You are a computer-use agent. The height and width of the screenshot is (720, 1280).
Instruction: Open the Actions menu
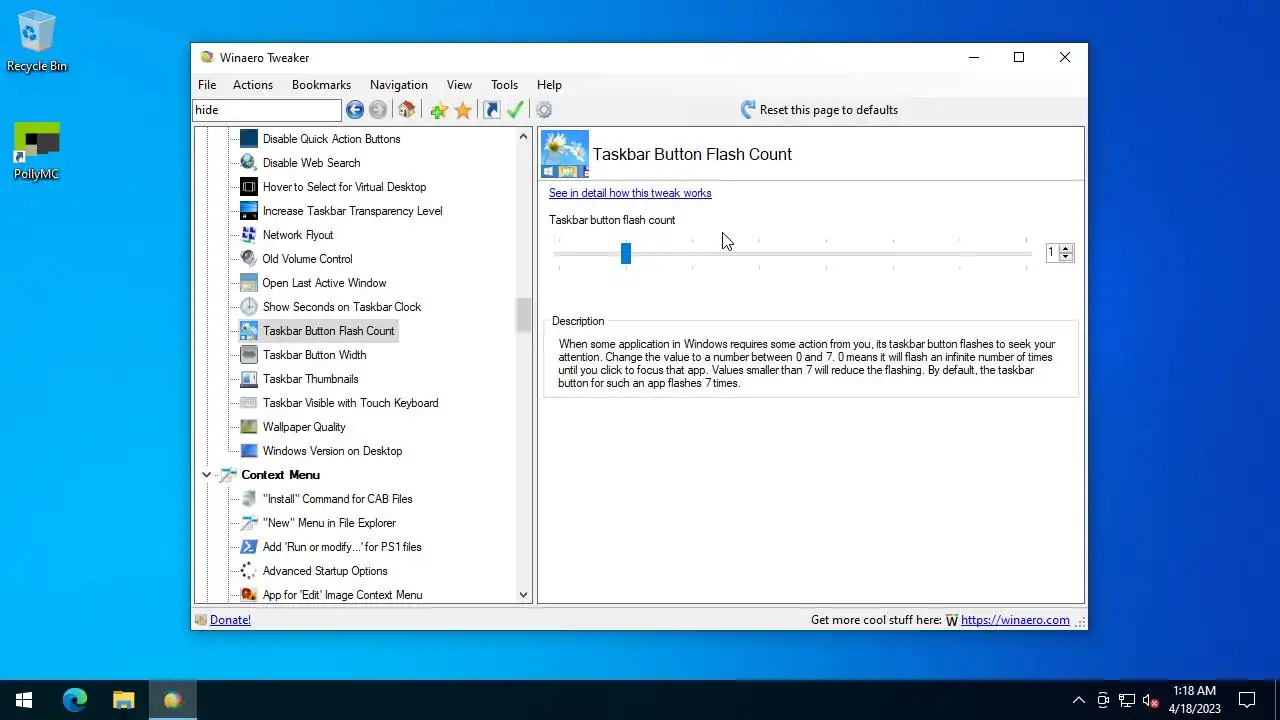[x=253, y=85]
